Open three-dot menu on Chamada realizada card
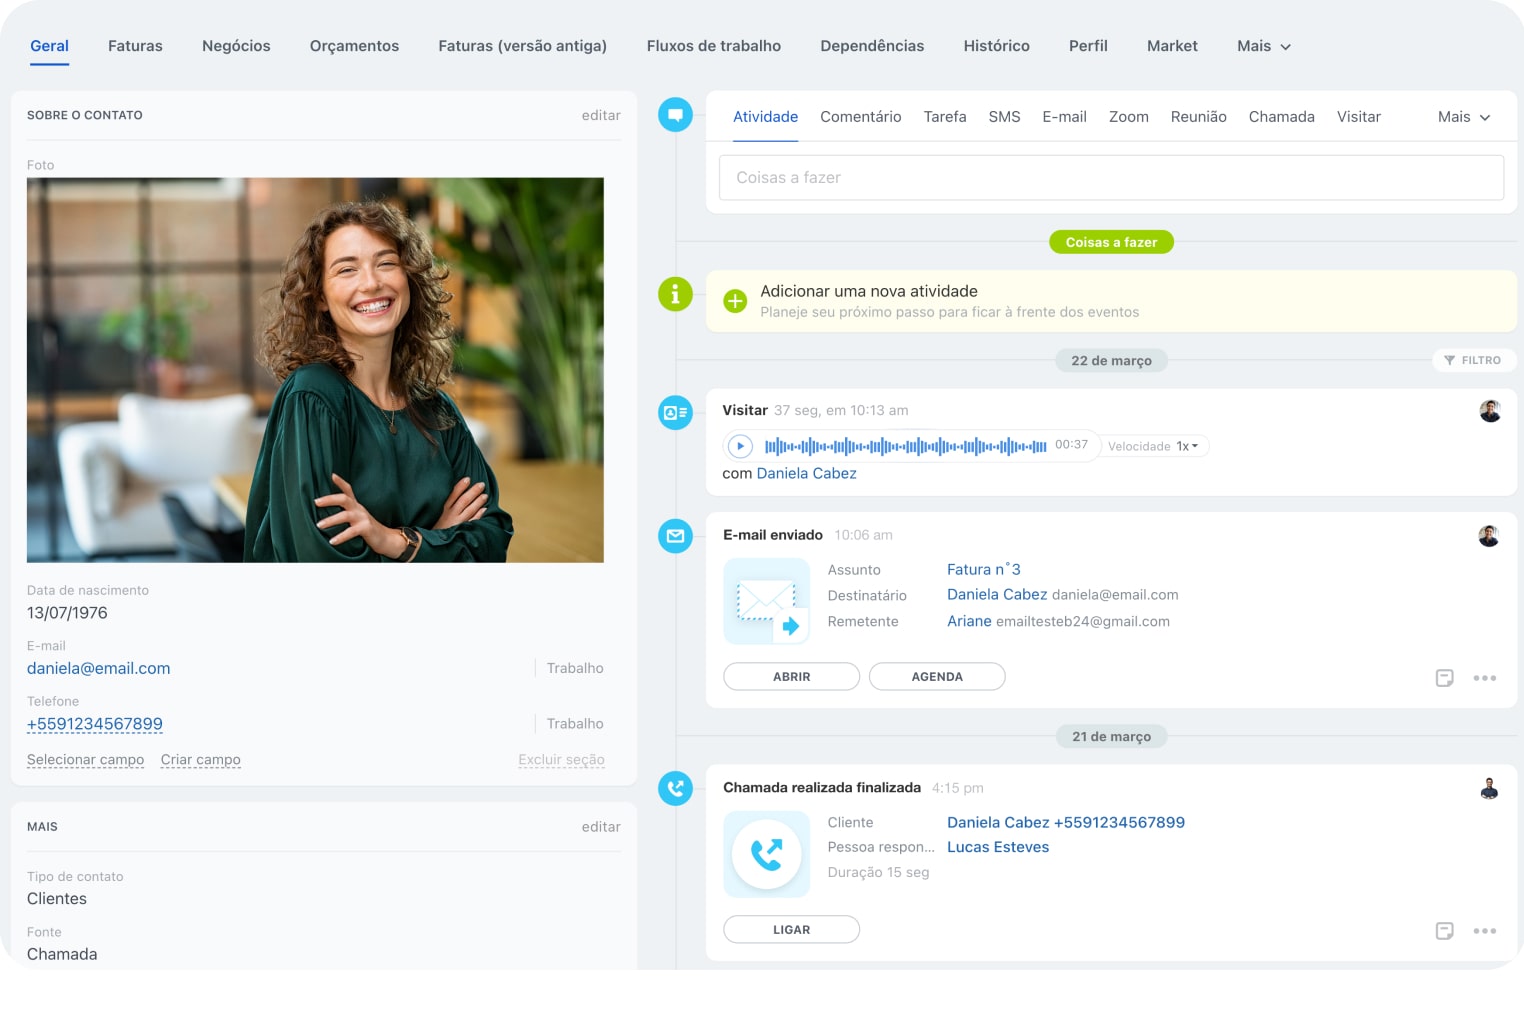 tap(1484, 931)
